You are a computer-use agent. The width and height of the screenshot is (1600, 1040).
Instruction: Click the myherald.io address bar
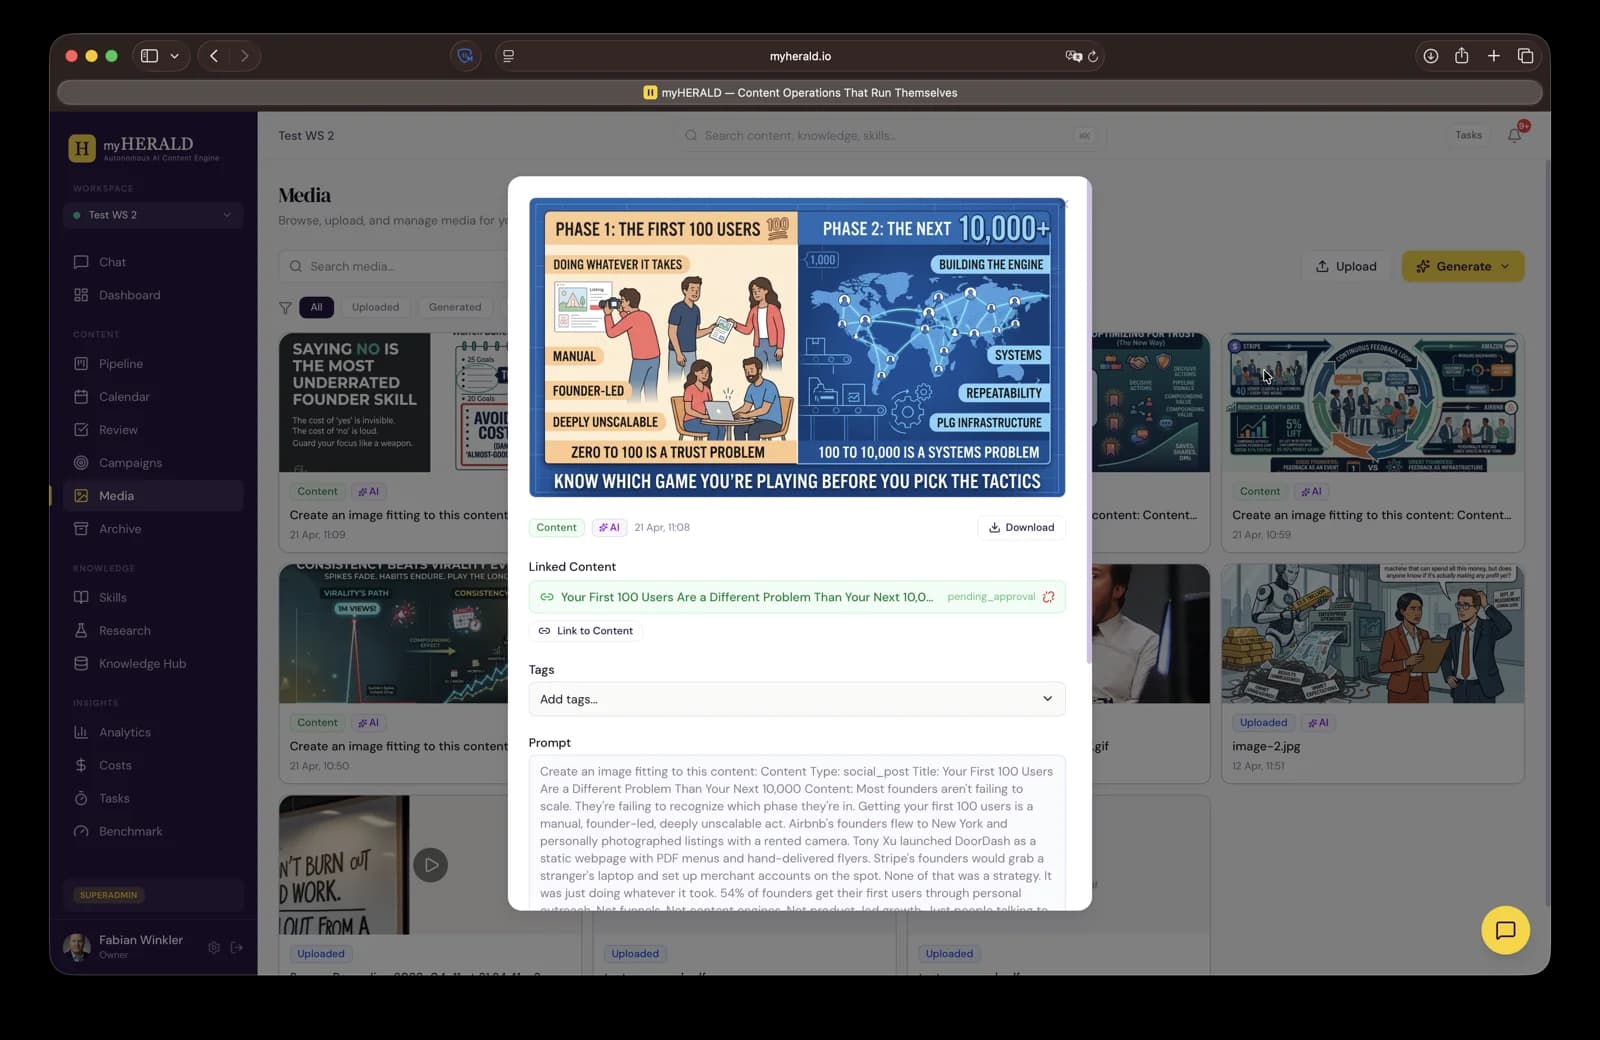[x=800, y=56]
